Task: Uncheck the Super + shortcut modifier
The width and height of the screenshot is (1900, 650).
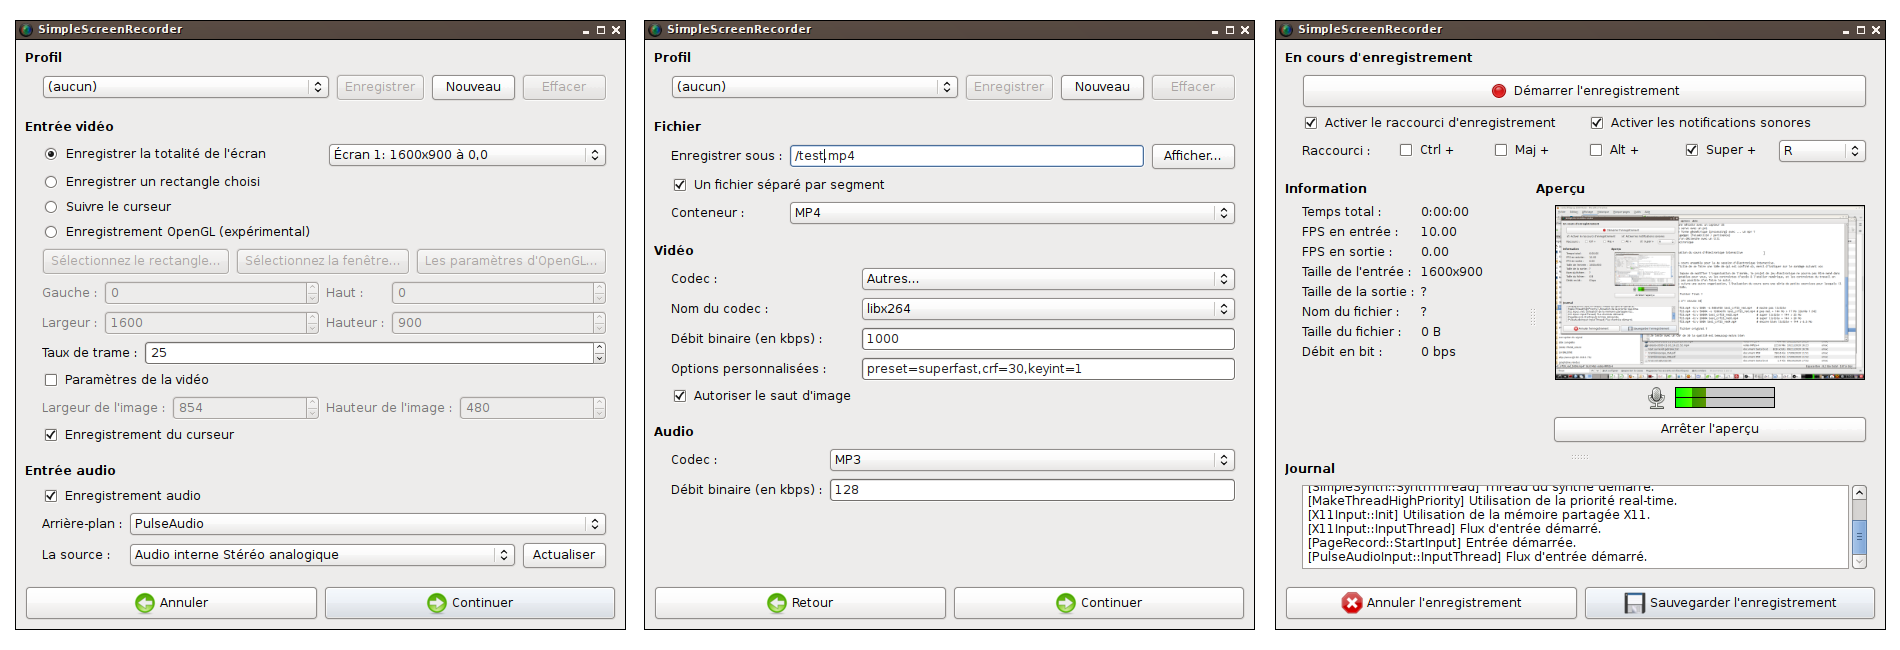Action: (x=1692, y=150)
